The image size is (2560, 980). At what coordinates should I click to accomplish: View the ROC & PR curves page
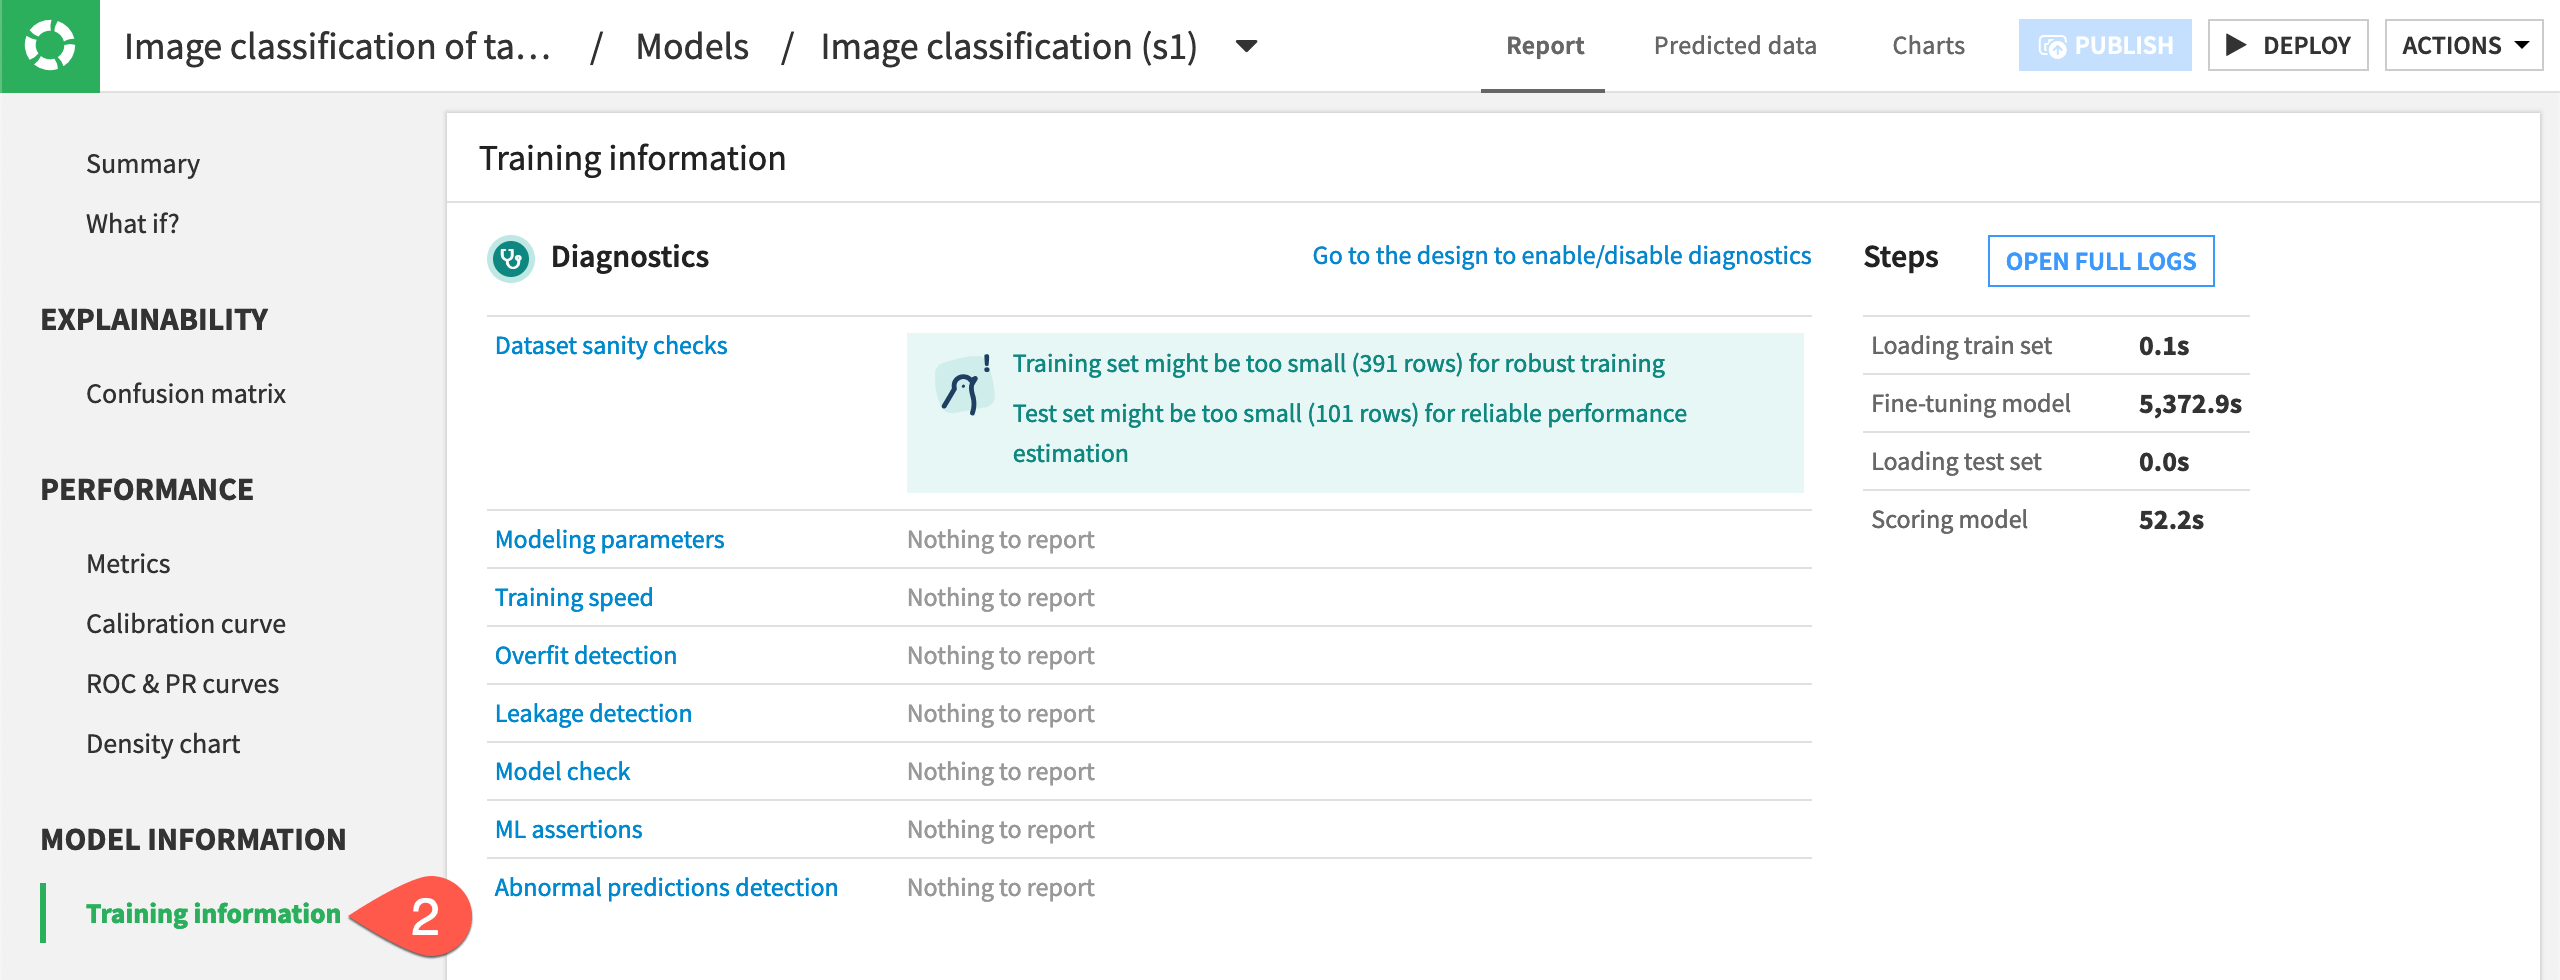click(x=182, y=683)
